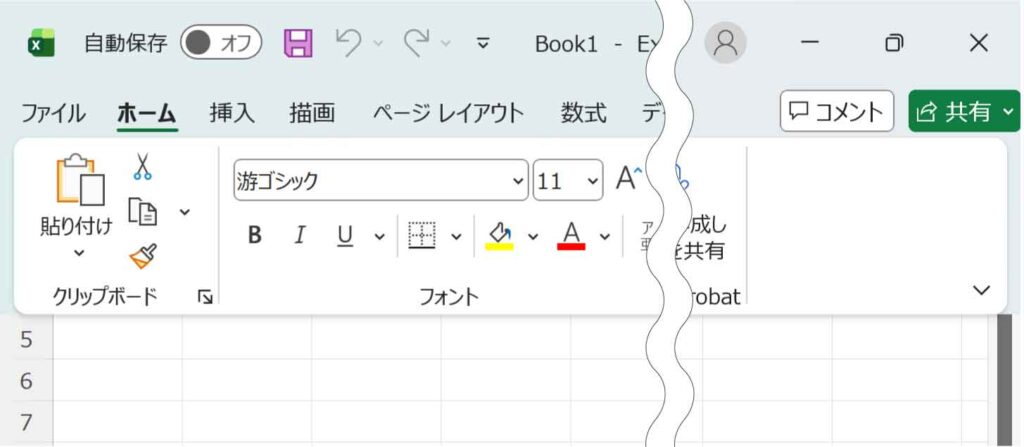This screenshot has width=1024, height=447.
Task: Click the green 共有 (Share) button
Action: tap(965, 111)
